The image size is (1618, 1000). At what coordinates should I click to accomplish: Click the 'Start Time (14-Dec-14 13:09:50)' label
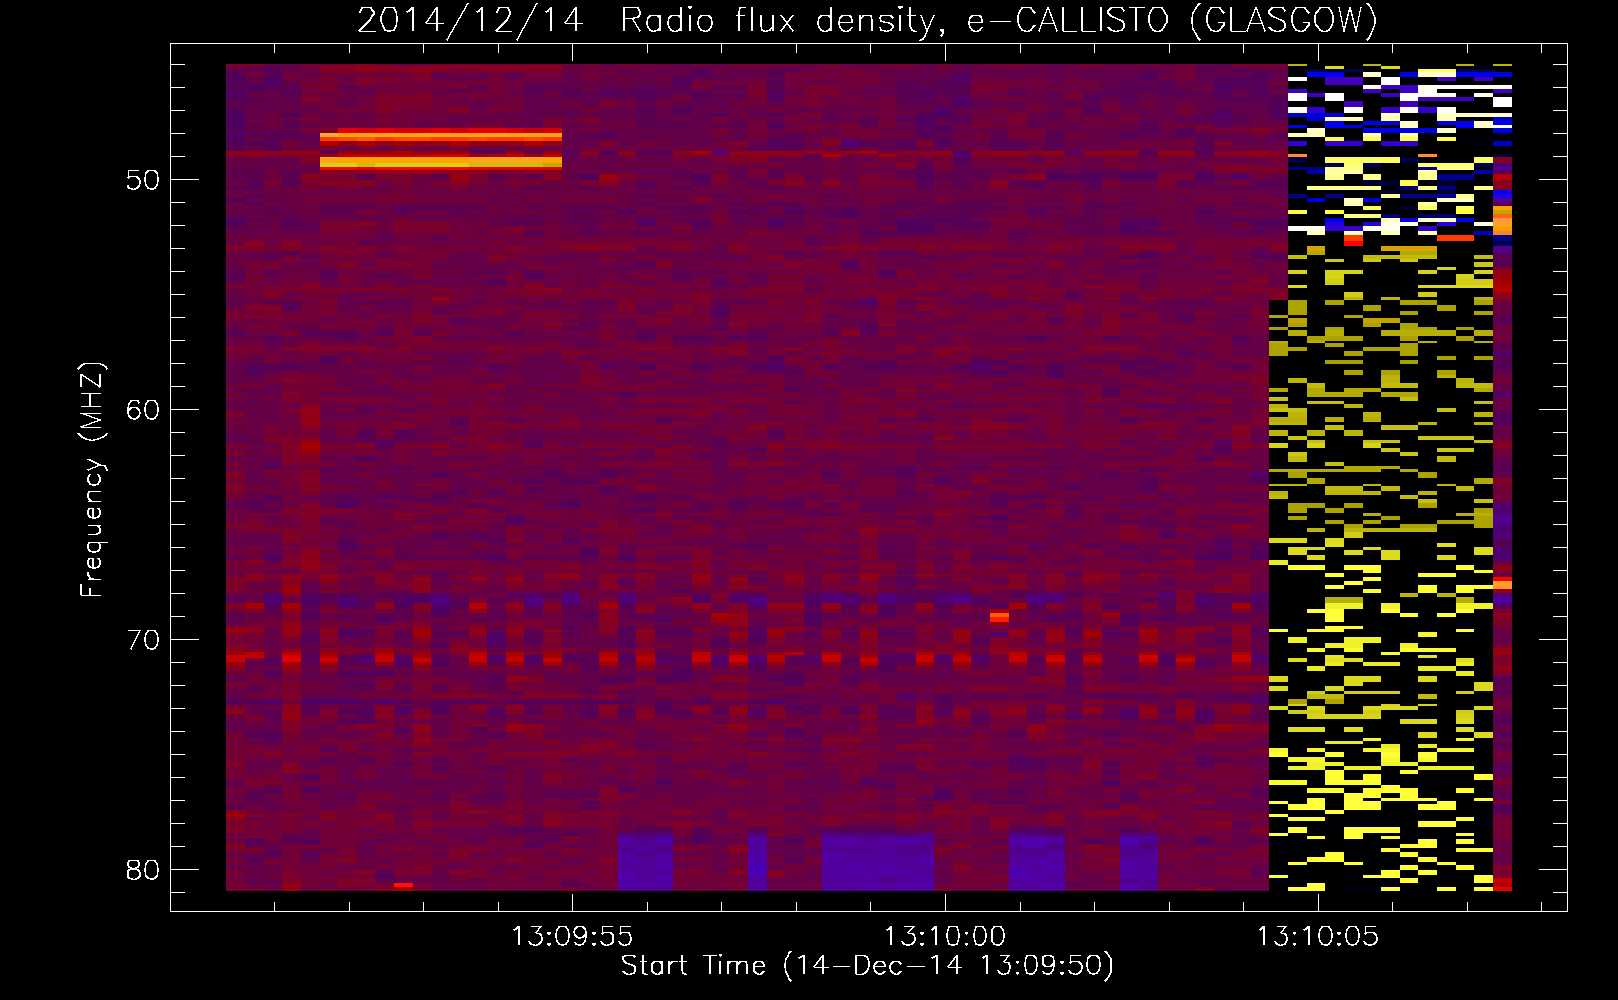tap(867, 966)
